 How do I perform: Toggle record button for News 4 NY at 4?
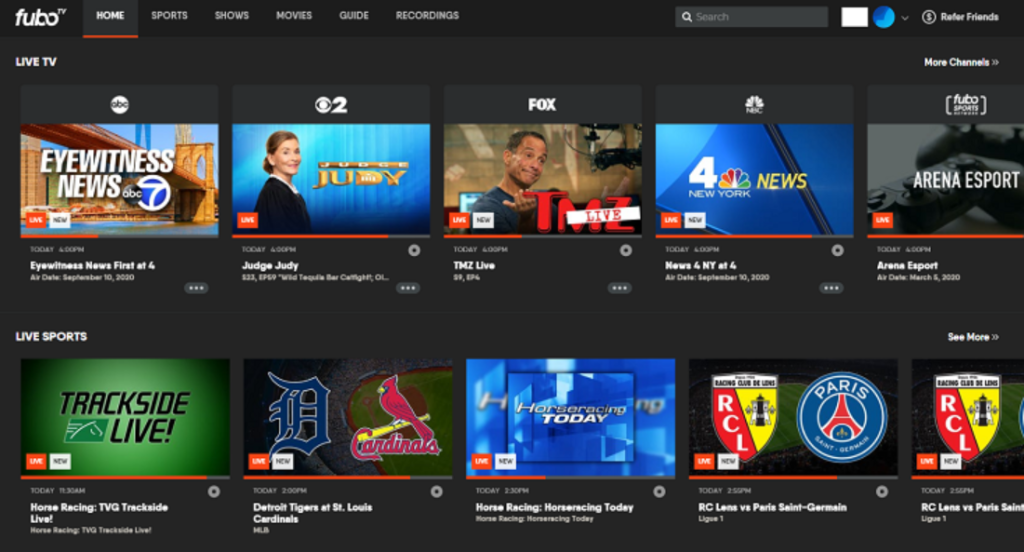pyautogui.click(x=837, y=250)
